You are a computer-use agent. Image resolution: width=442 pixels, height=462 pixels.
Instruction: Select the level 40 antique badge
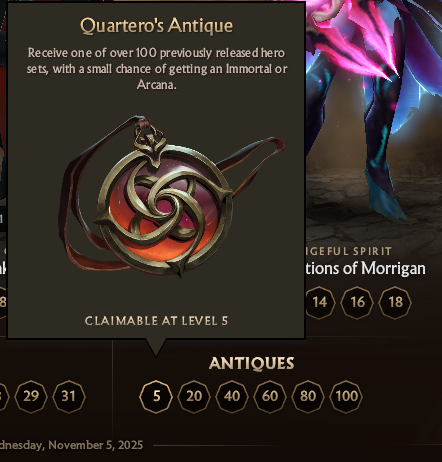click(x=232, y=397)
